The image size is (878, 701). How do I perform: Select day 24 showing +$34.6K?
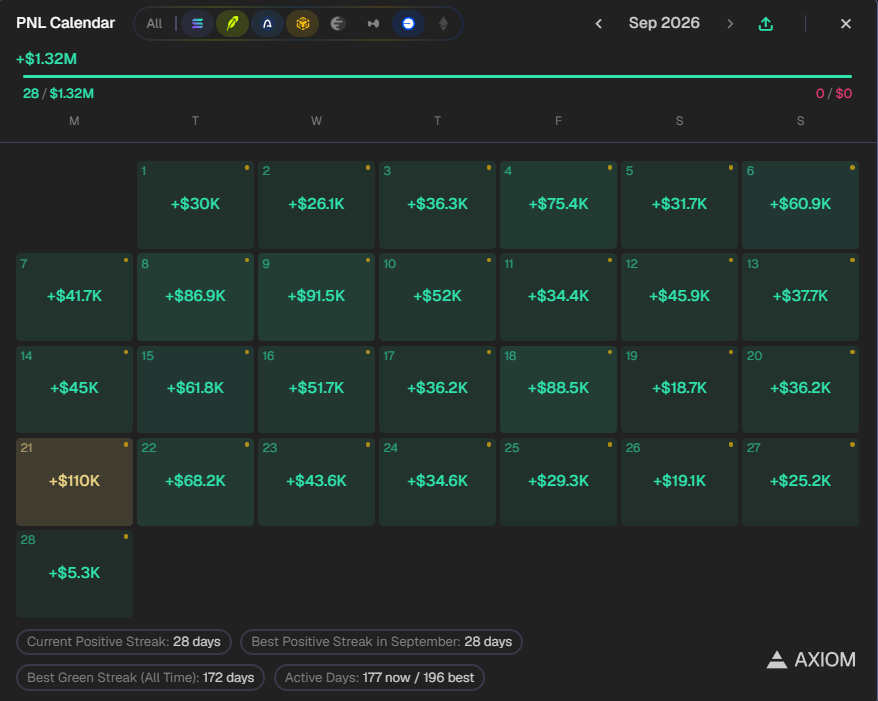(437, 482)
